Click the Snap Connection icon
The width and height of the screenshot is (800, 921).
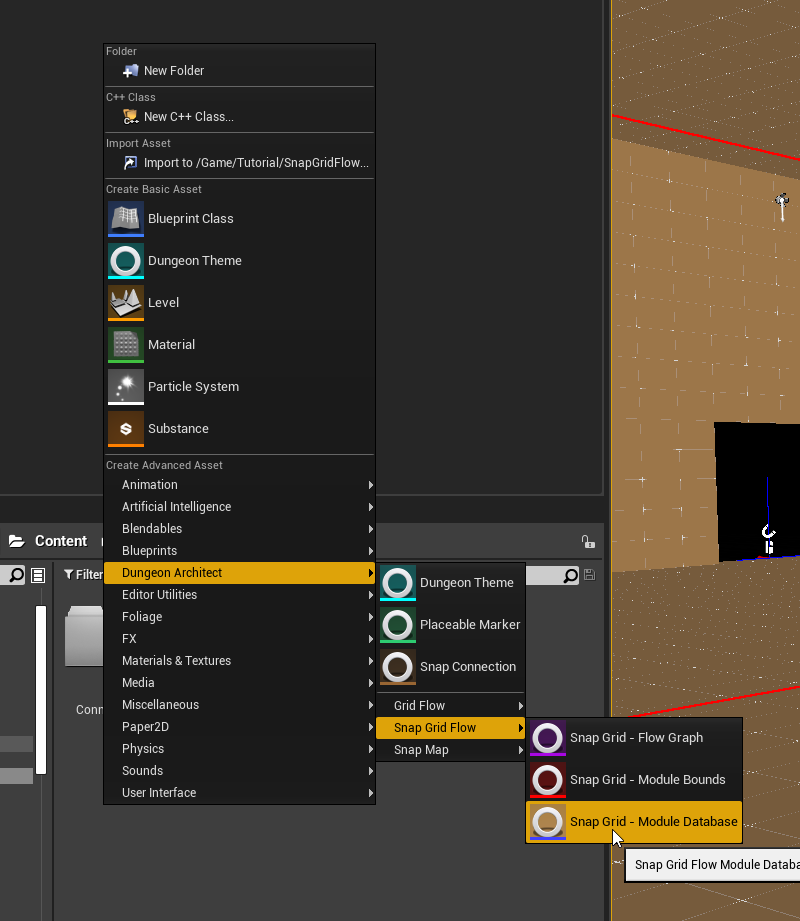point(398,667)
